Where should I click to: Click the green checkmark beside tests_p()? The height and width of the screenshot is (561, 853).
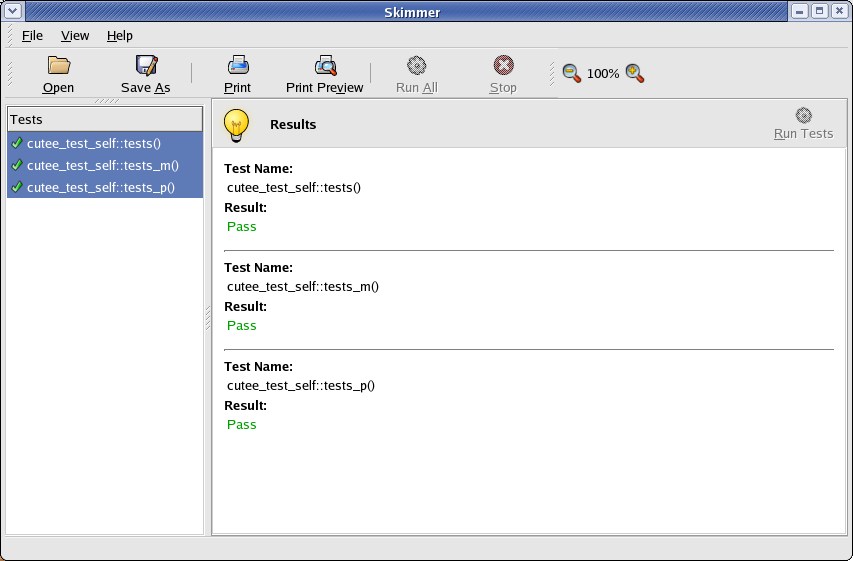click(17, 186)
